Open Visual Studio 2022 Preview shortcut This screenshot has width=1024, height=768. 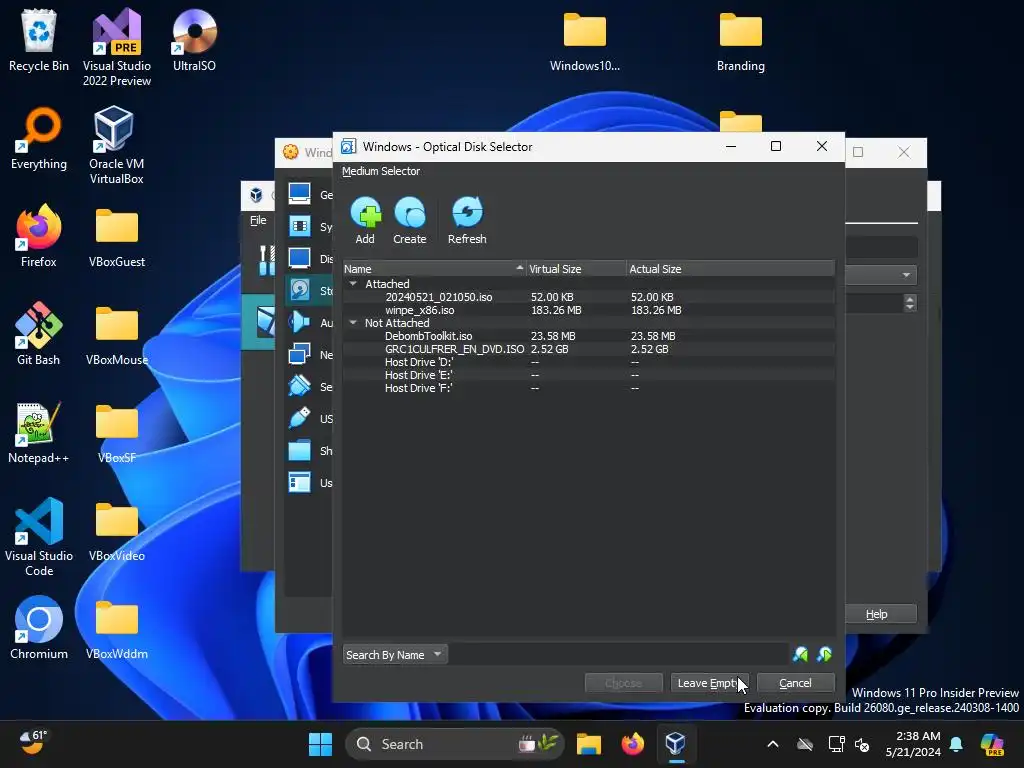pos(116,47)
